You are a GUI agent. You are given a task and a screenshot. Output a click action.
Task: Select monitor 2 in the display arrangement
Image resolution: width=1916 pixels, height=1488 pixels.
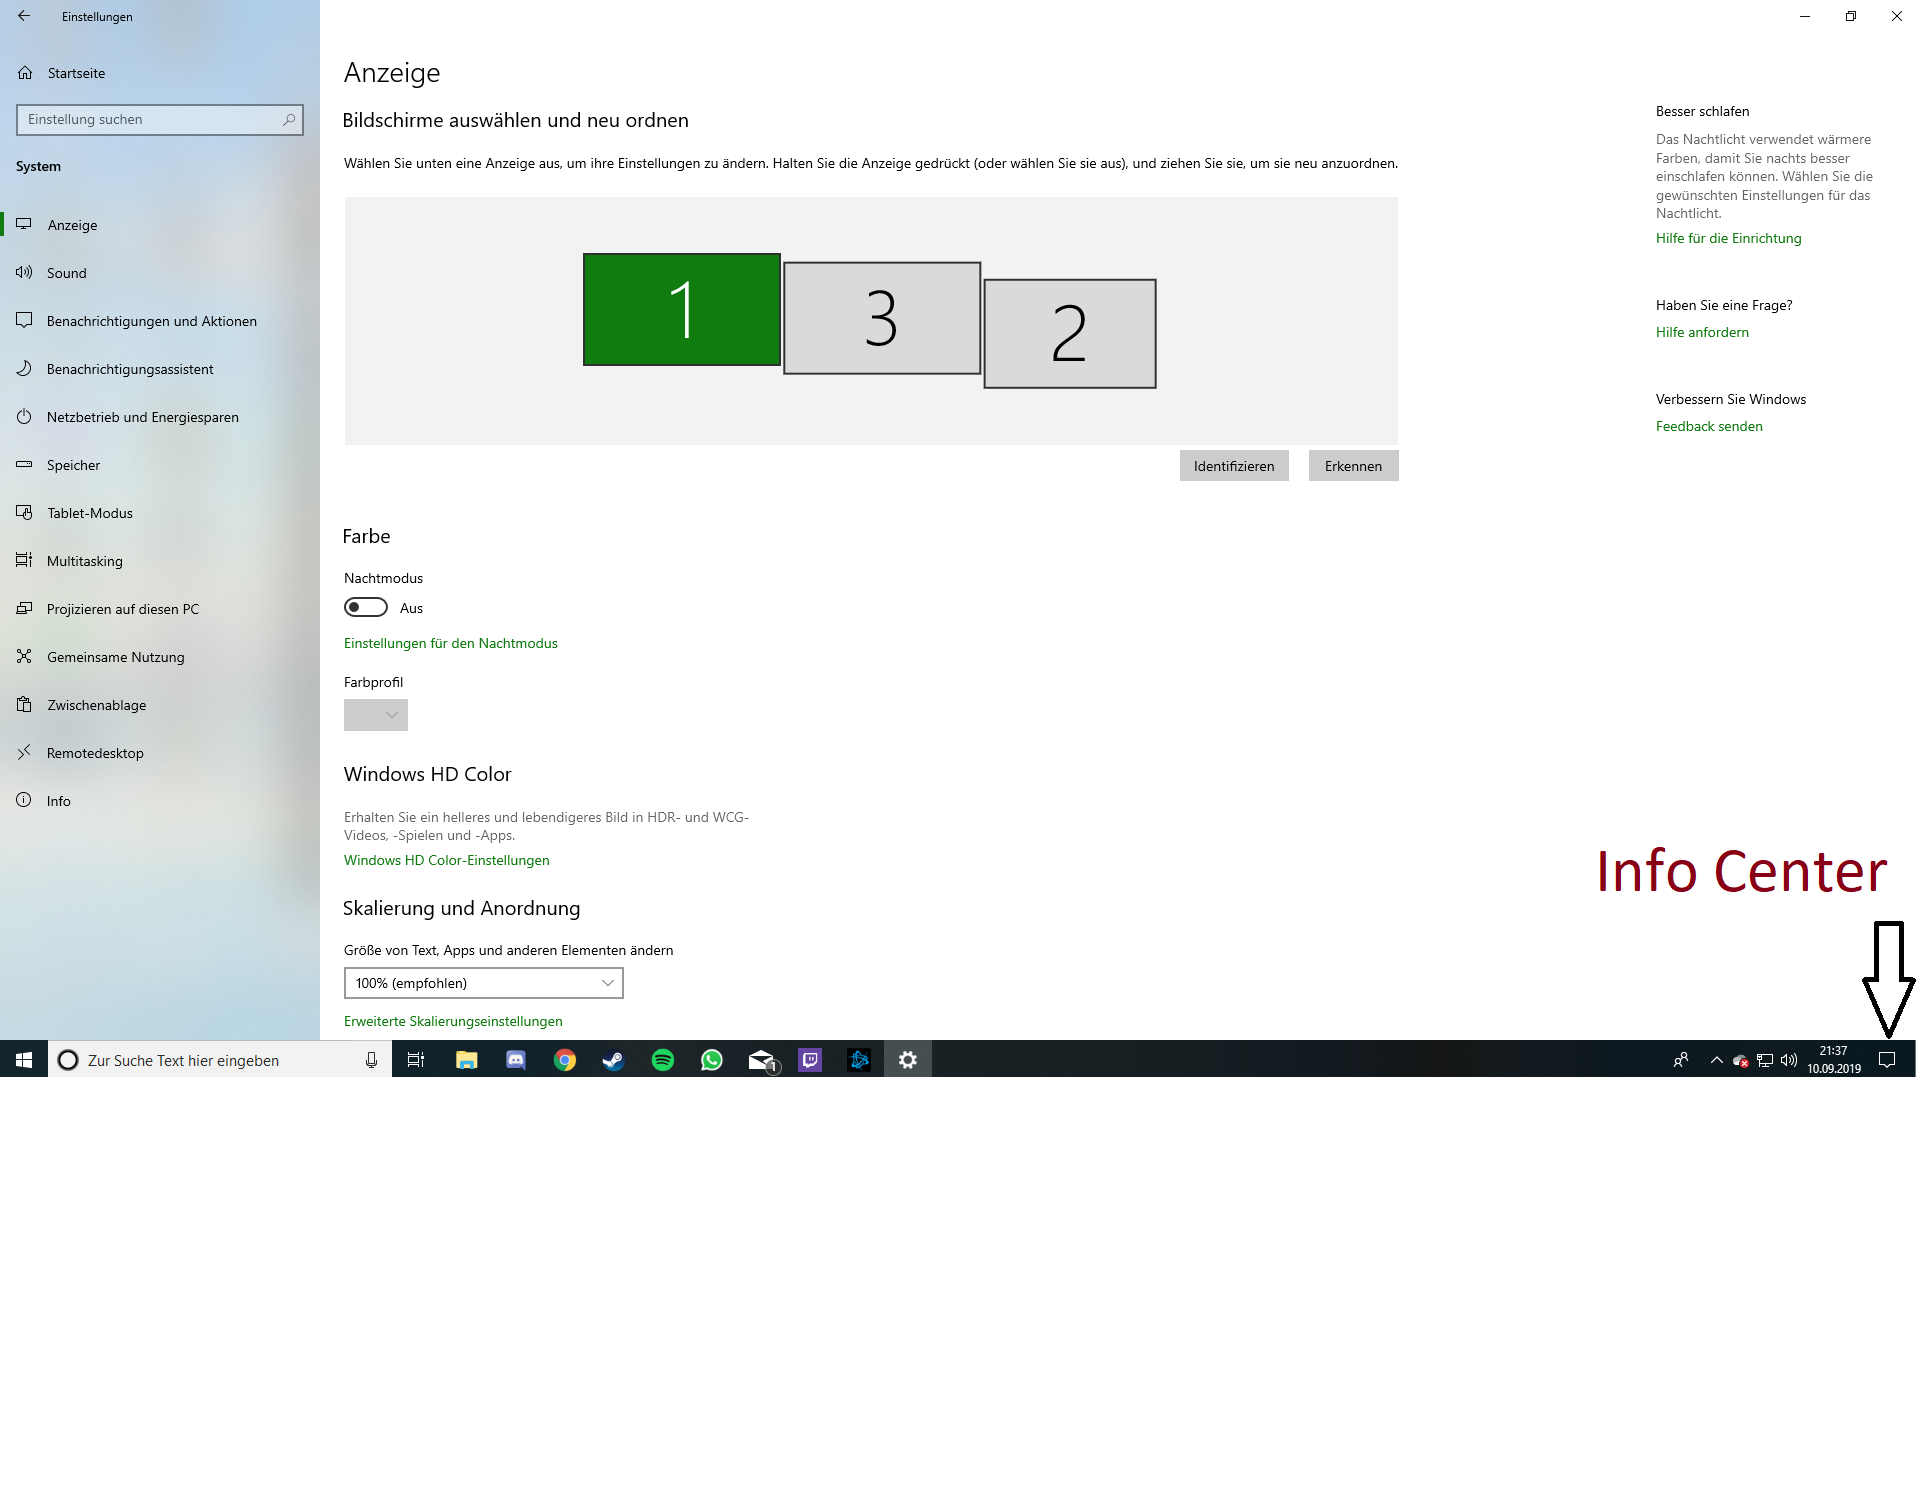point(1069,332)
